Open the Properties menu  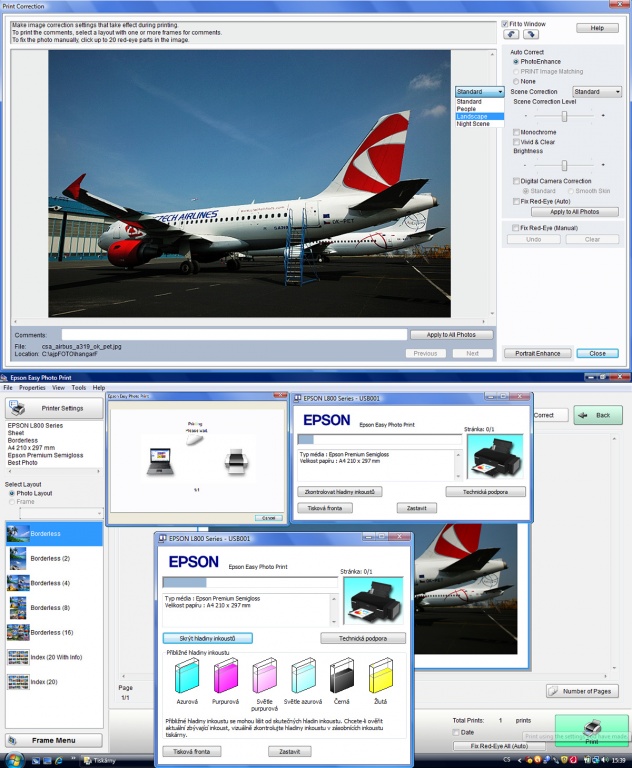pos(32,387)
